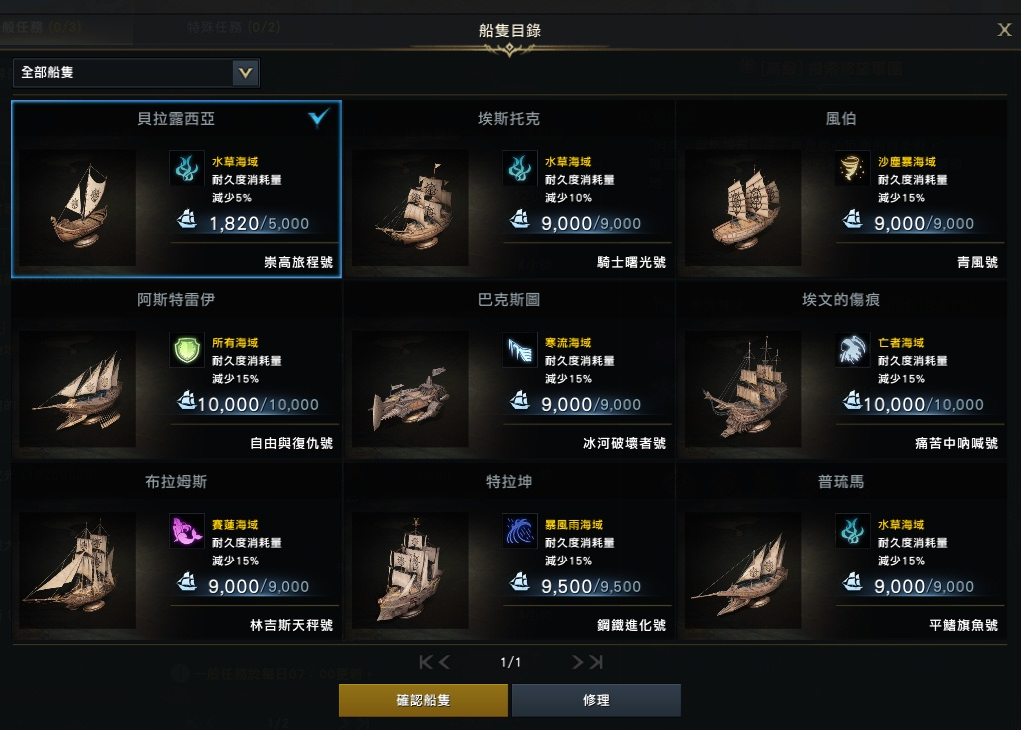Jump to last page arrow
The width and height of the screenshot is (1021, 730).
point(596,662)
